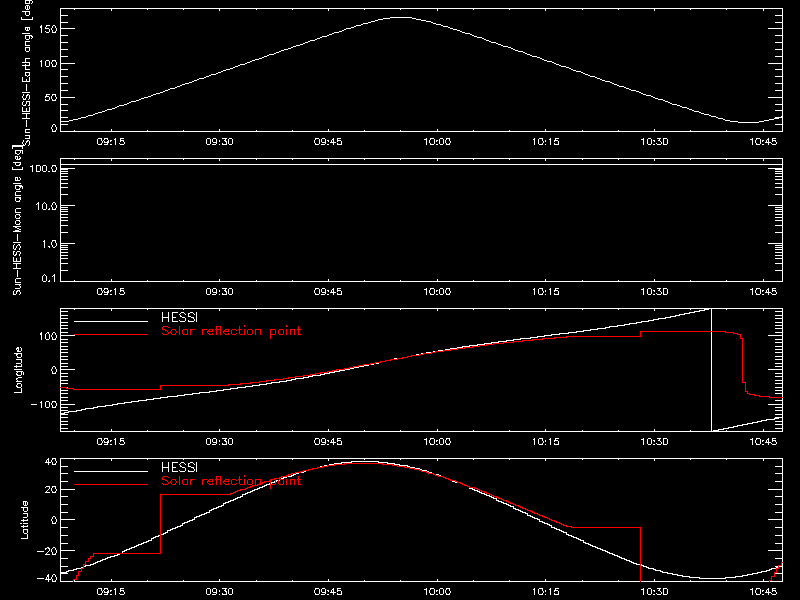
Task: Click the -100 tick label on Longitude plot
Action: click(x=44, y=404)
